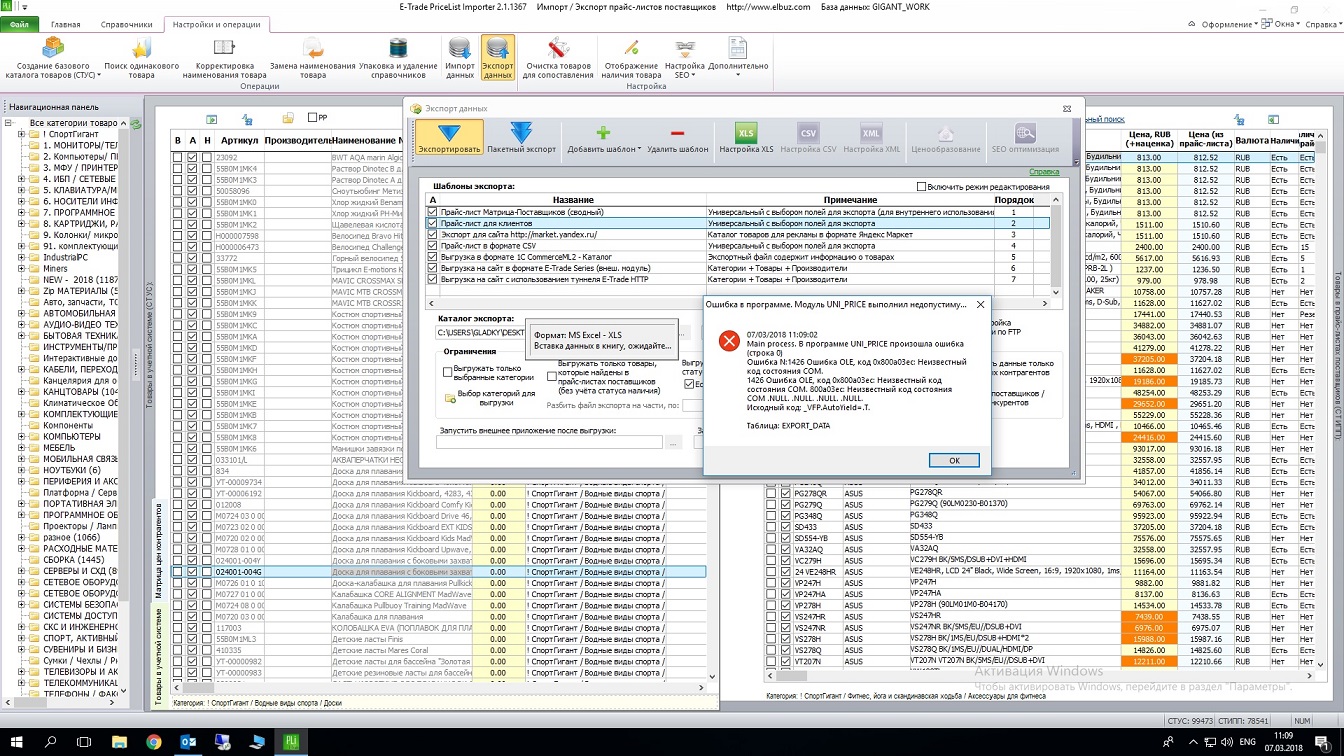Open the 'Импорт данных' ribbon button
1344x756 pixels.
point(460,57)
